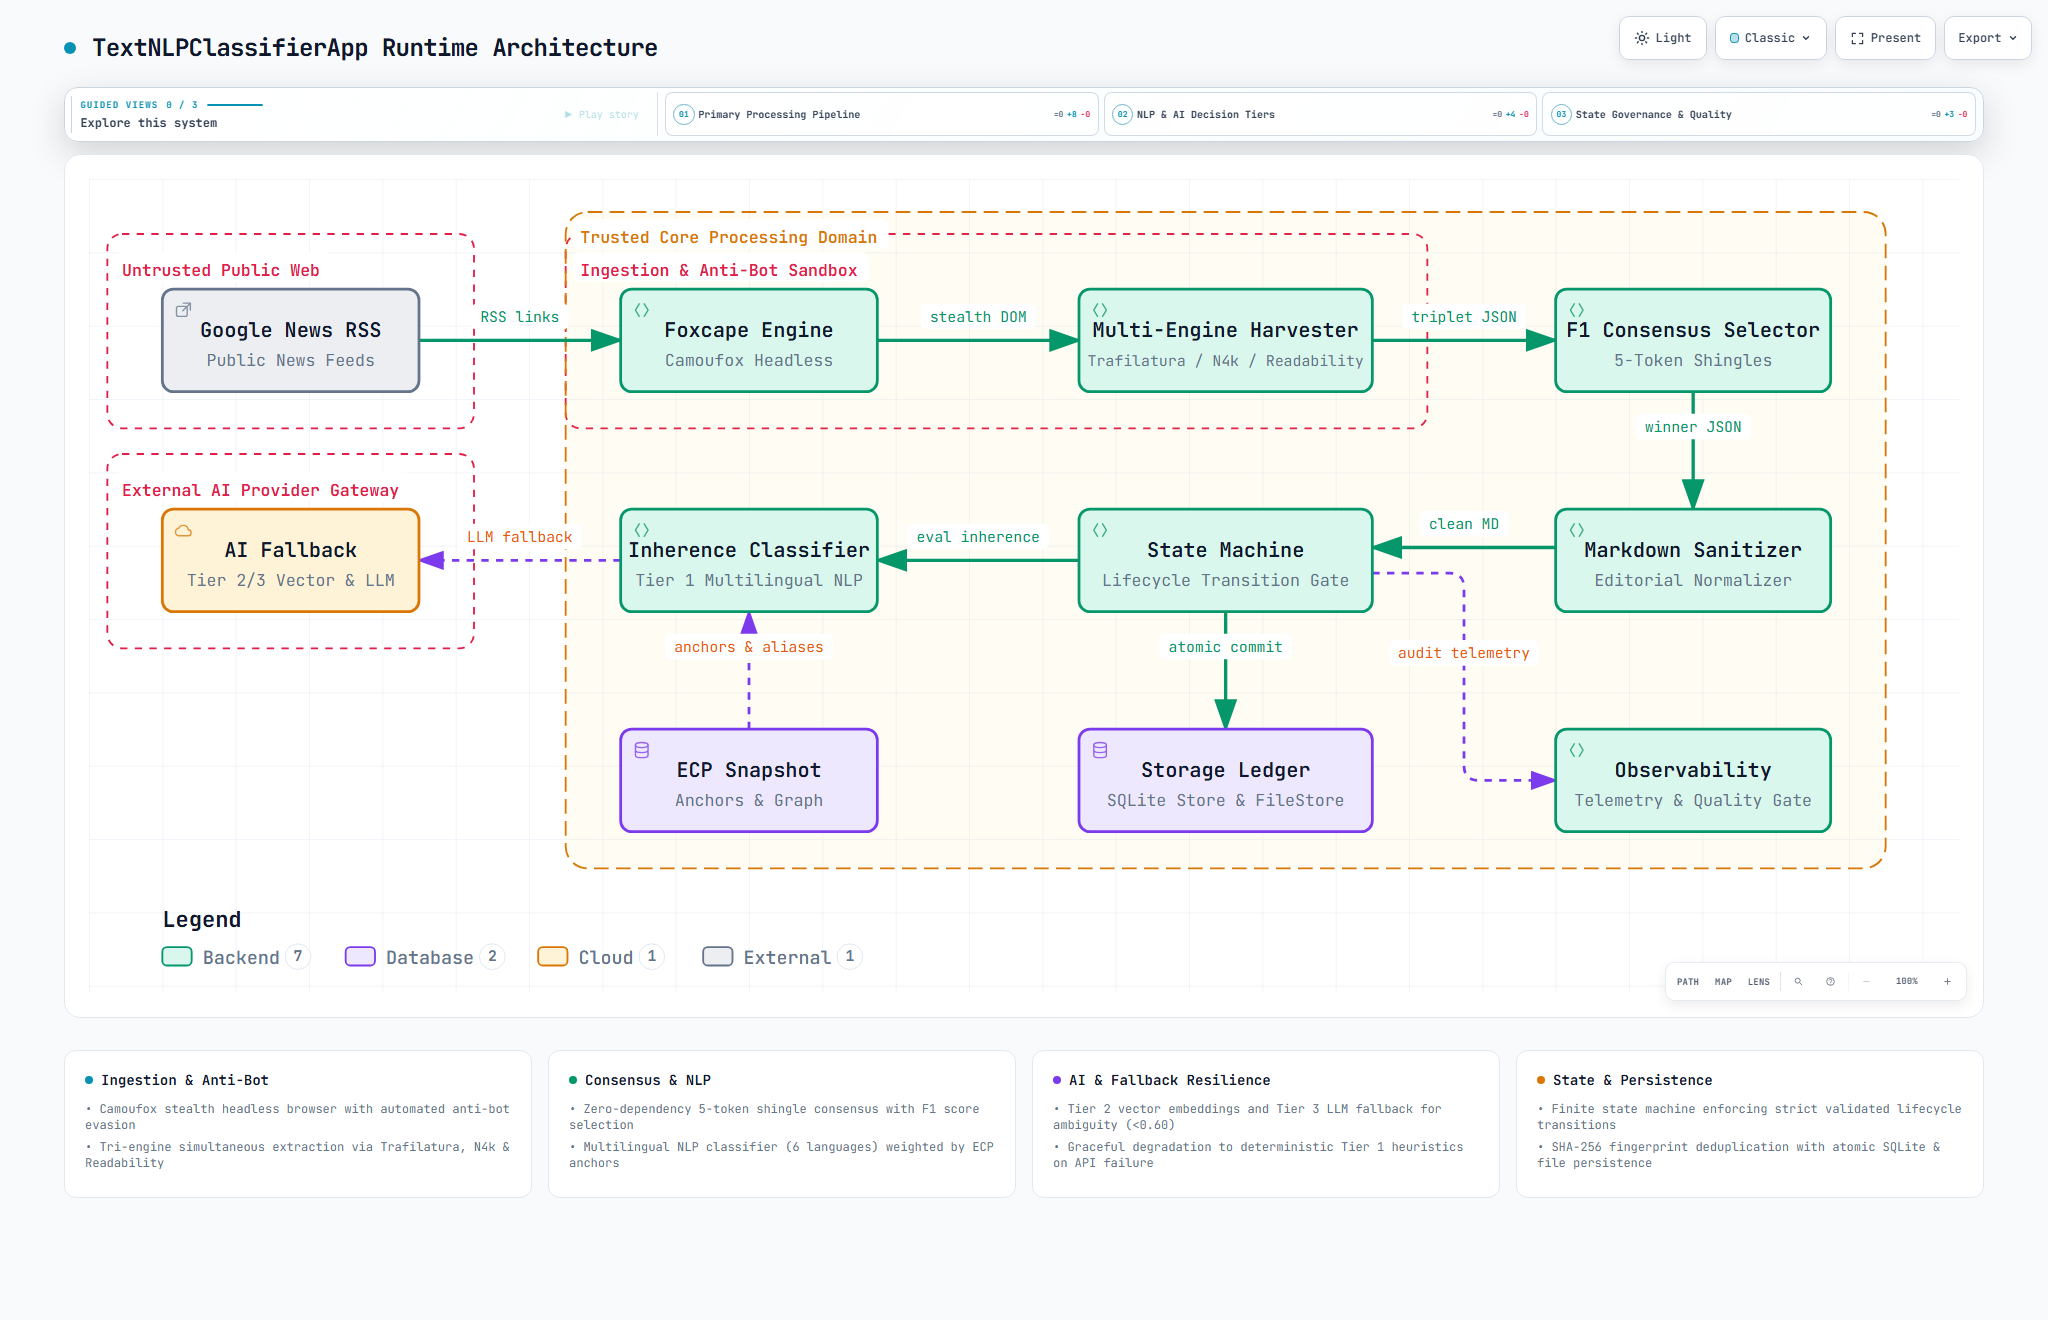Click the Present button
This screenshot has width=2048, height=1320.
(x=1885, y=38)
